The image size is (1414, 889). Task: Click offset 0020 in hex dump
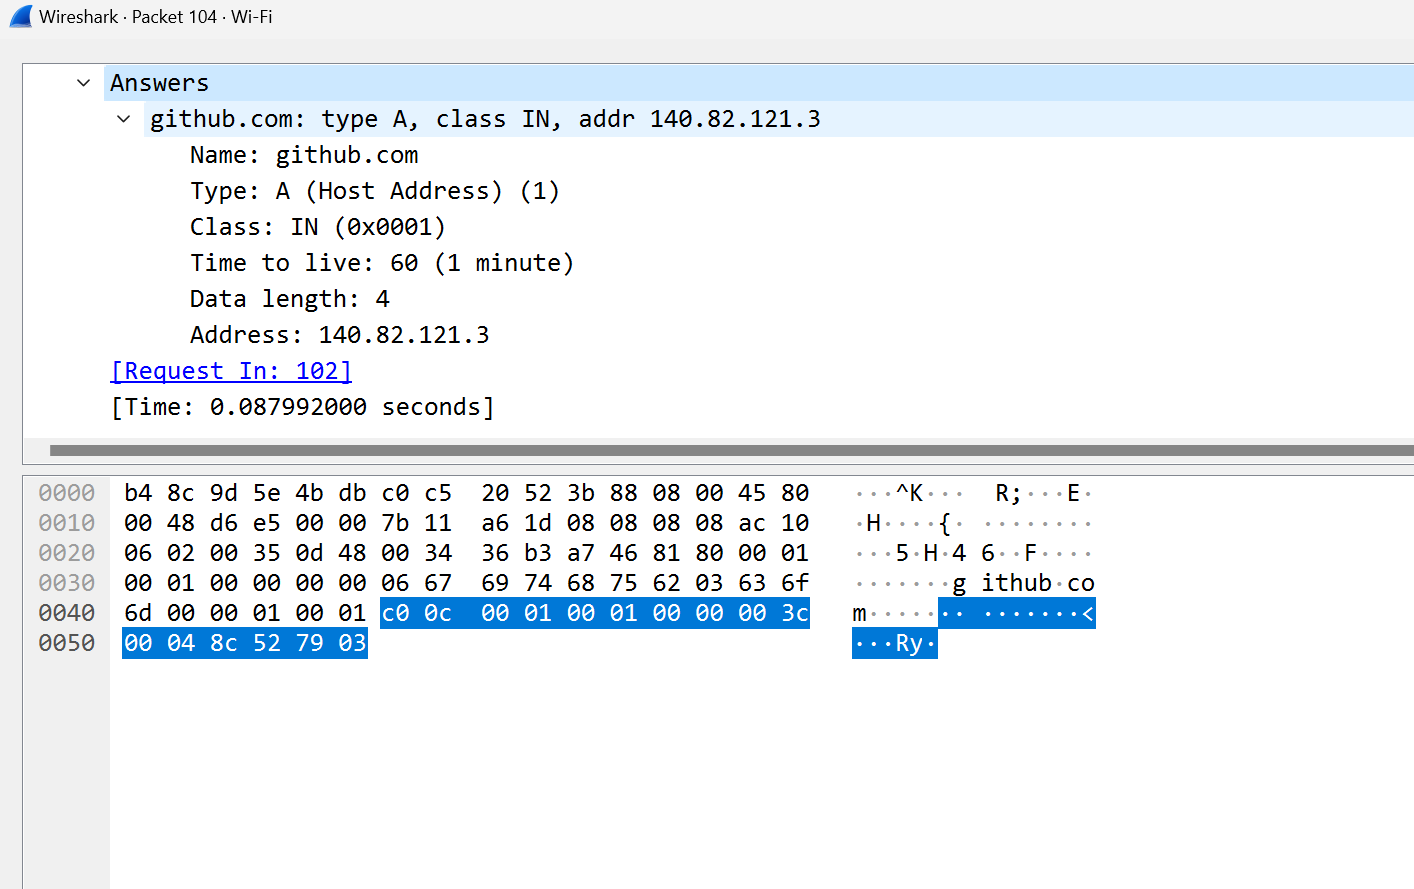(x=67, y=553)
